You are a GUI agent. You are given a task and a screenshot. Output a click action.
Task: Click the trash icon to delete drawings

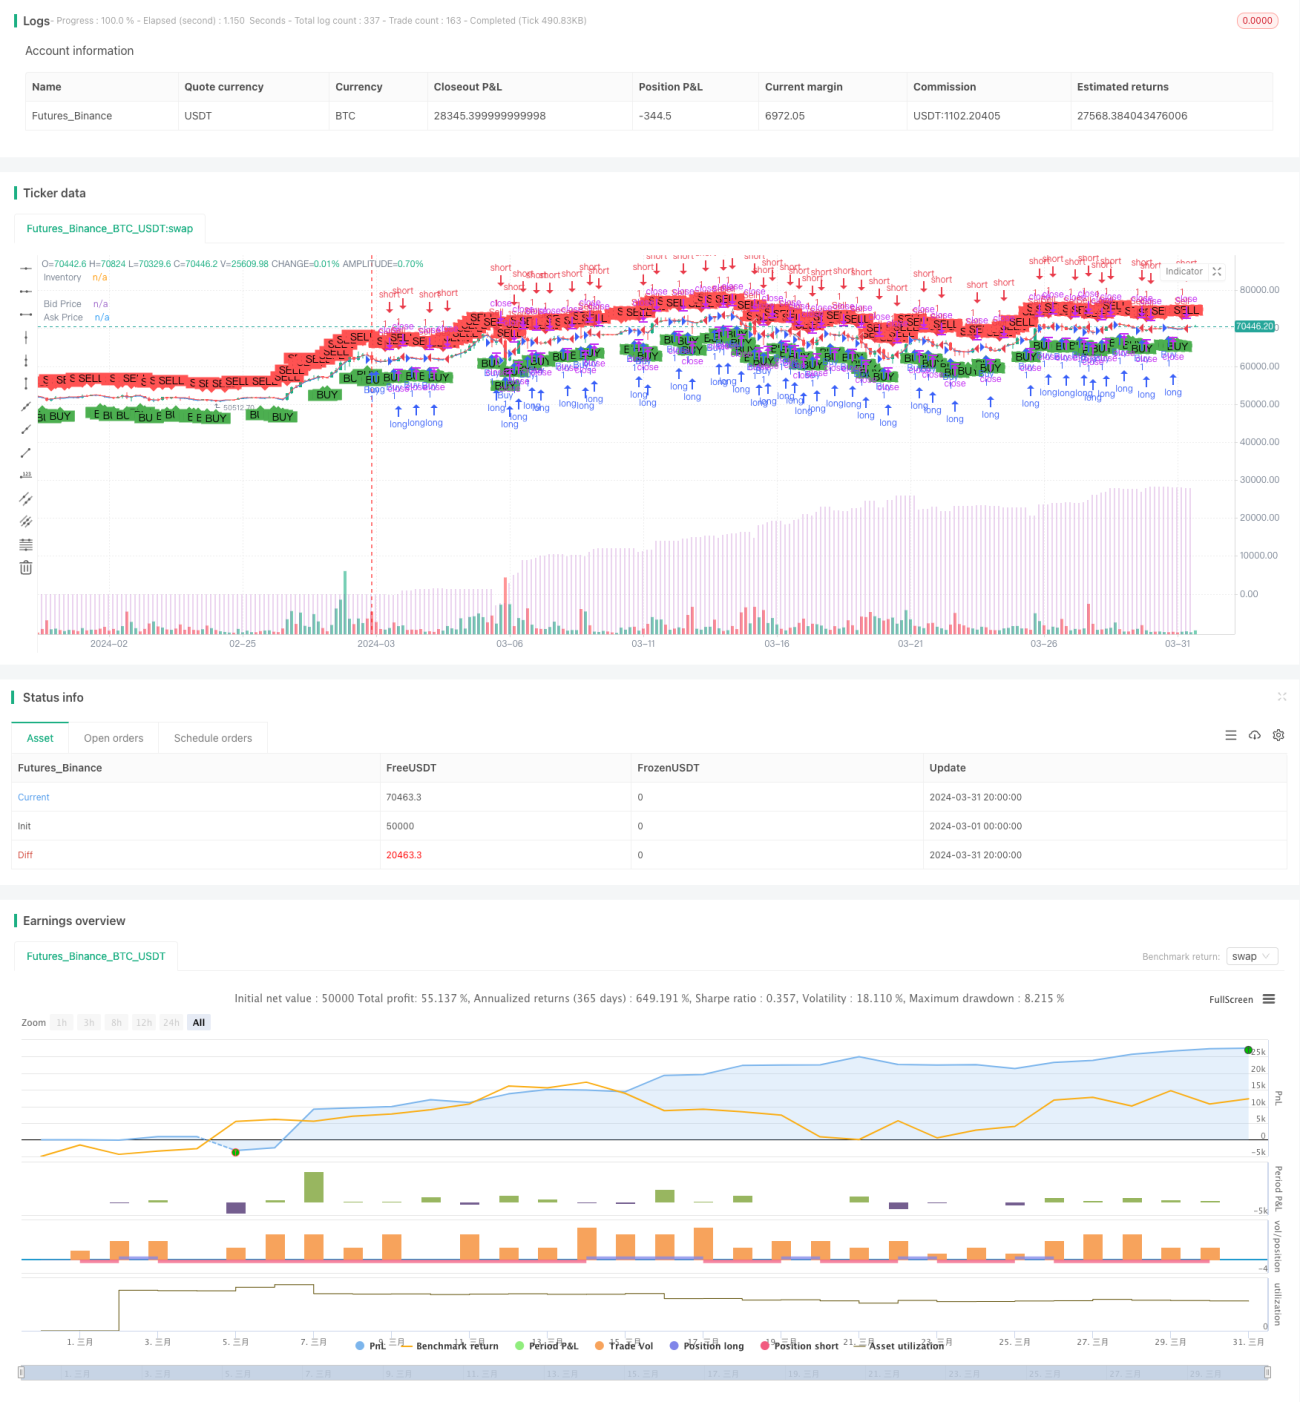(26, 567)
